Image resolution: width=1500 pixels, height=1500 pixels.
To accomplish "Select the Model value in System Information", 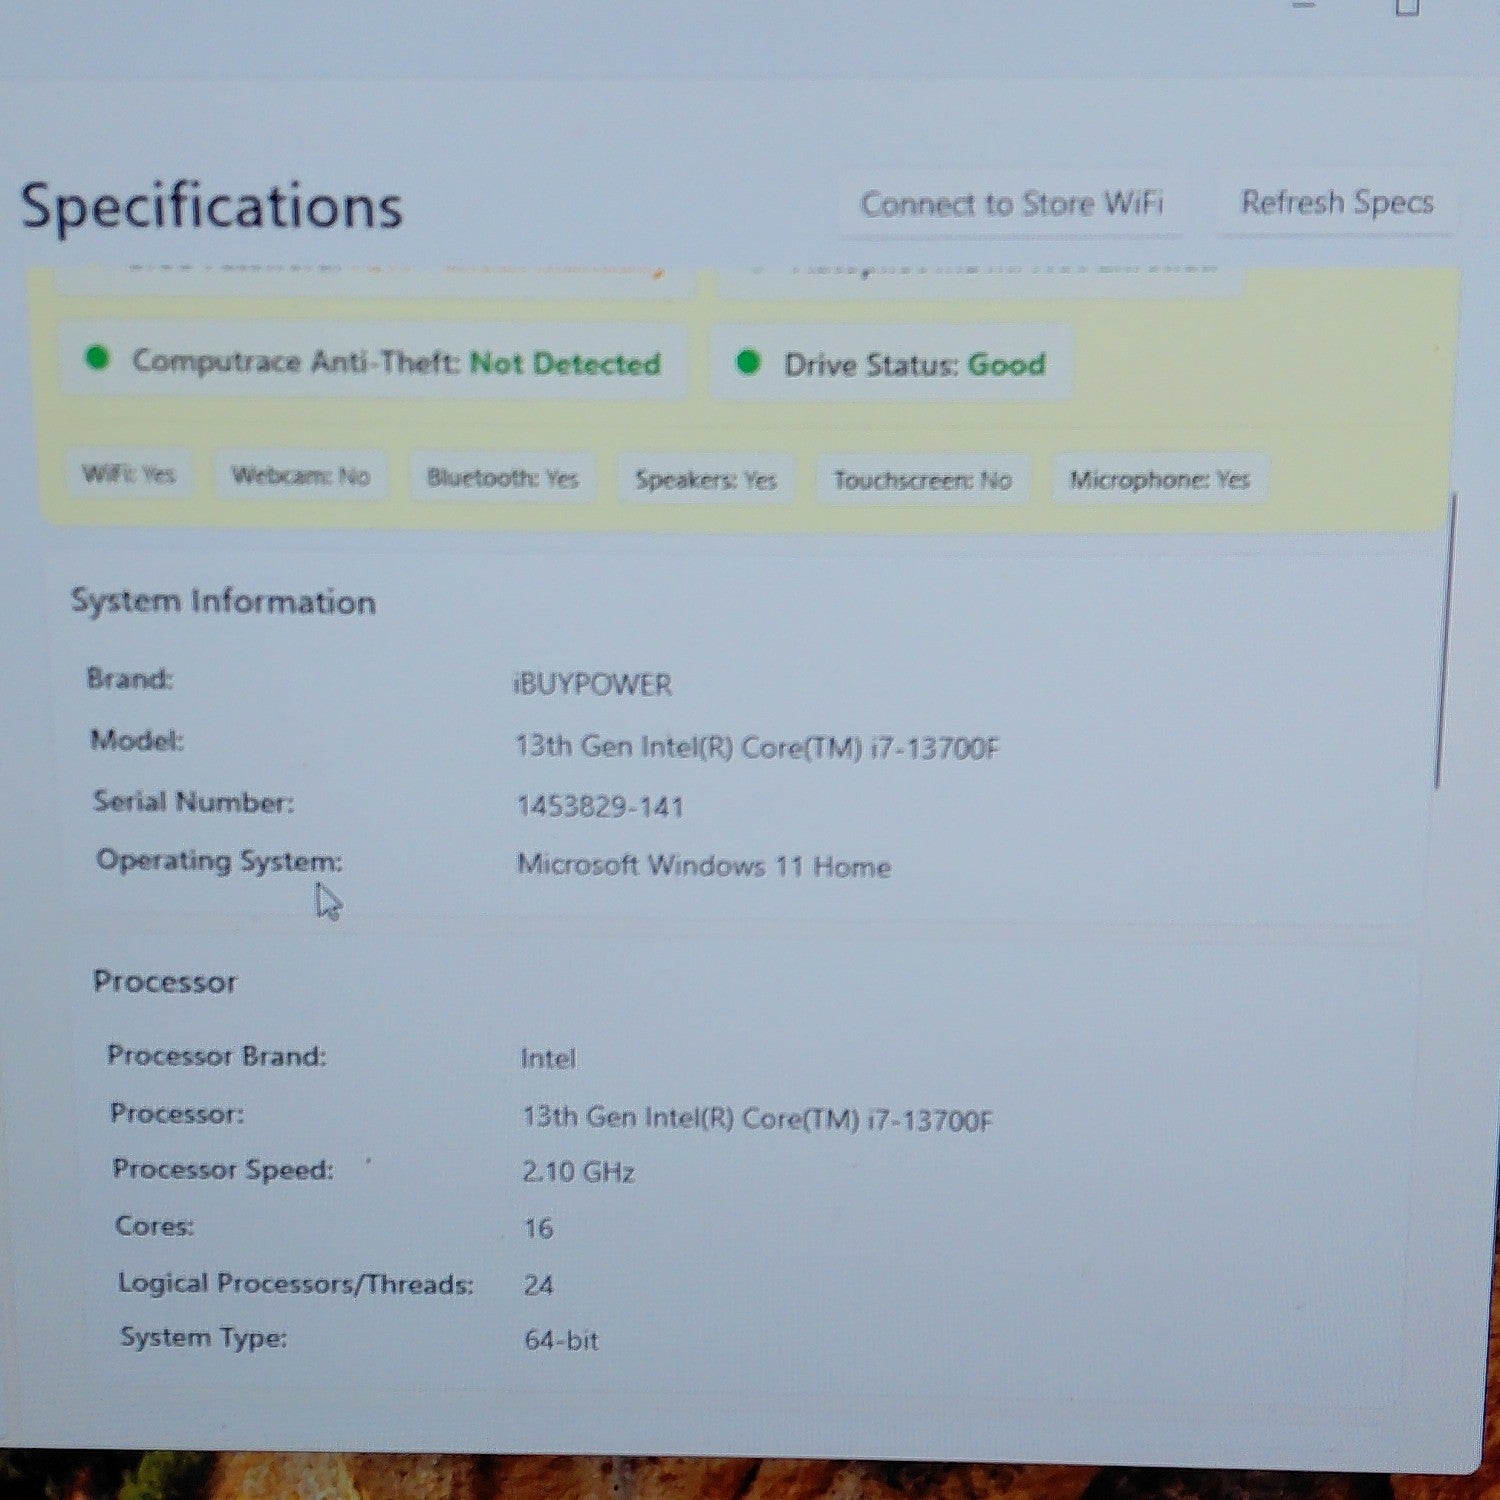I will click(757, 747).
